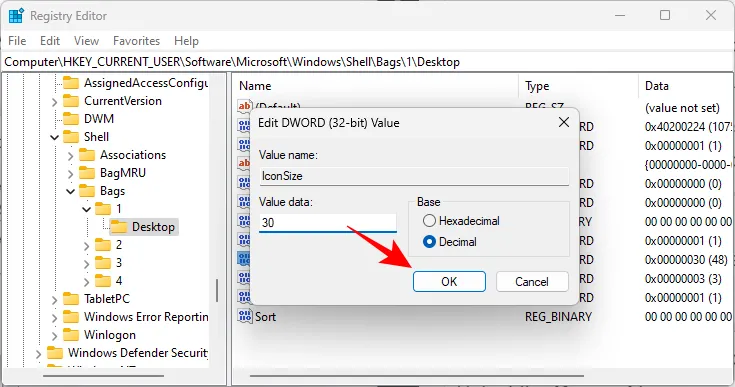Click the Value data input field

(x=328, y=223)
